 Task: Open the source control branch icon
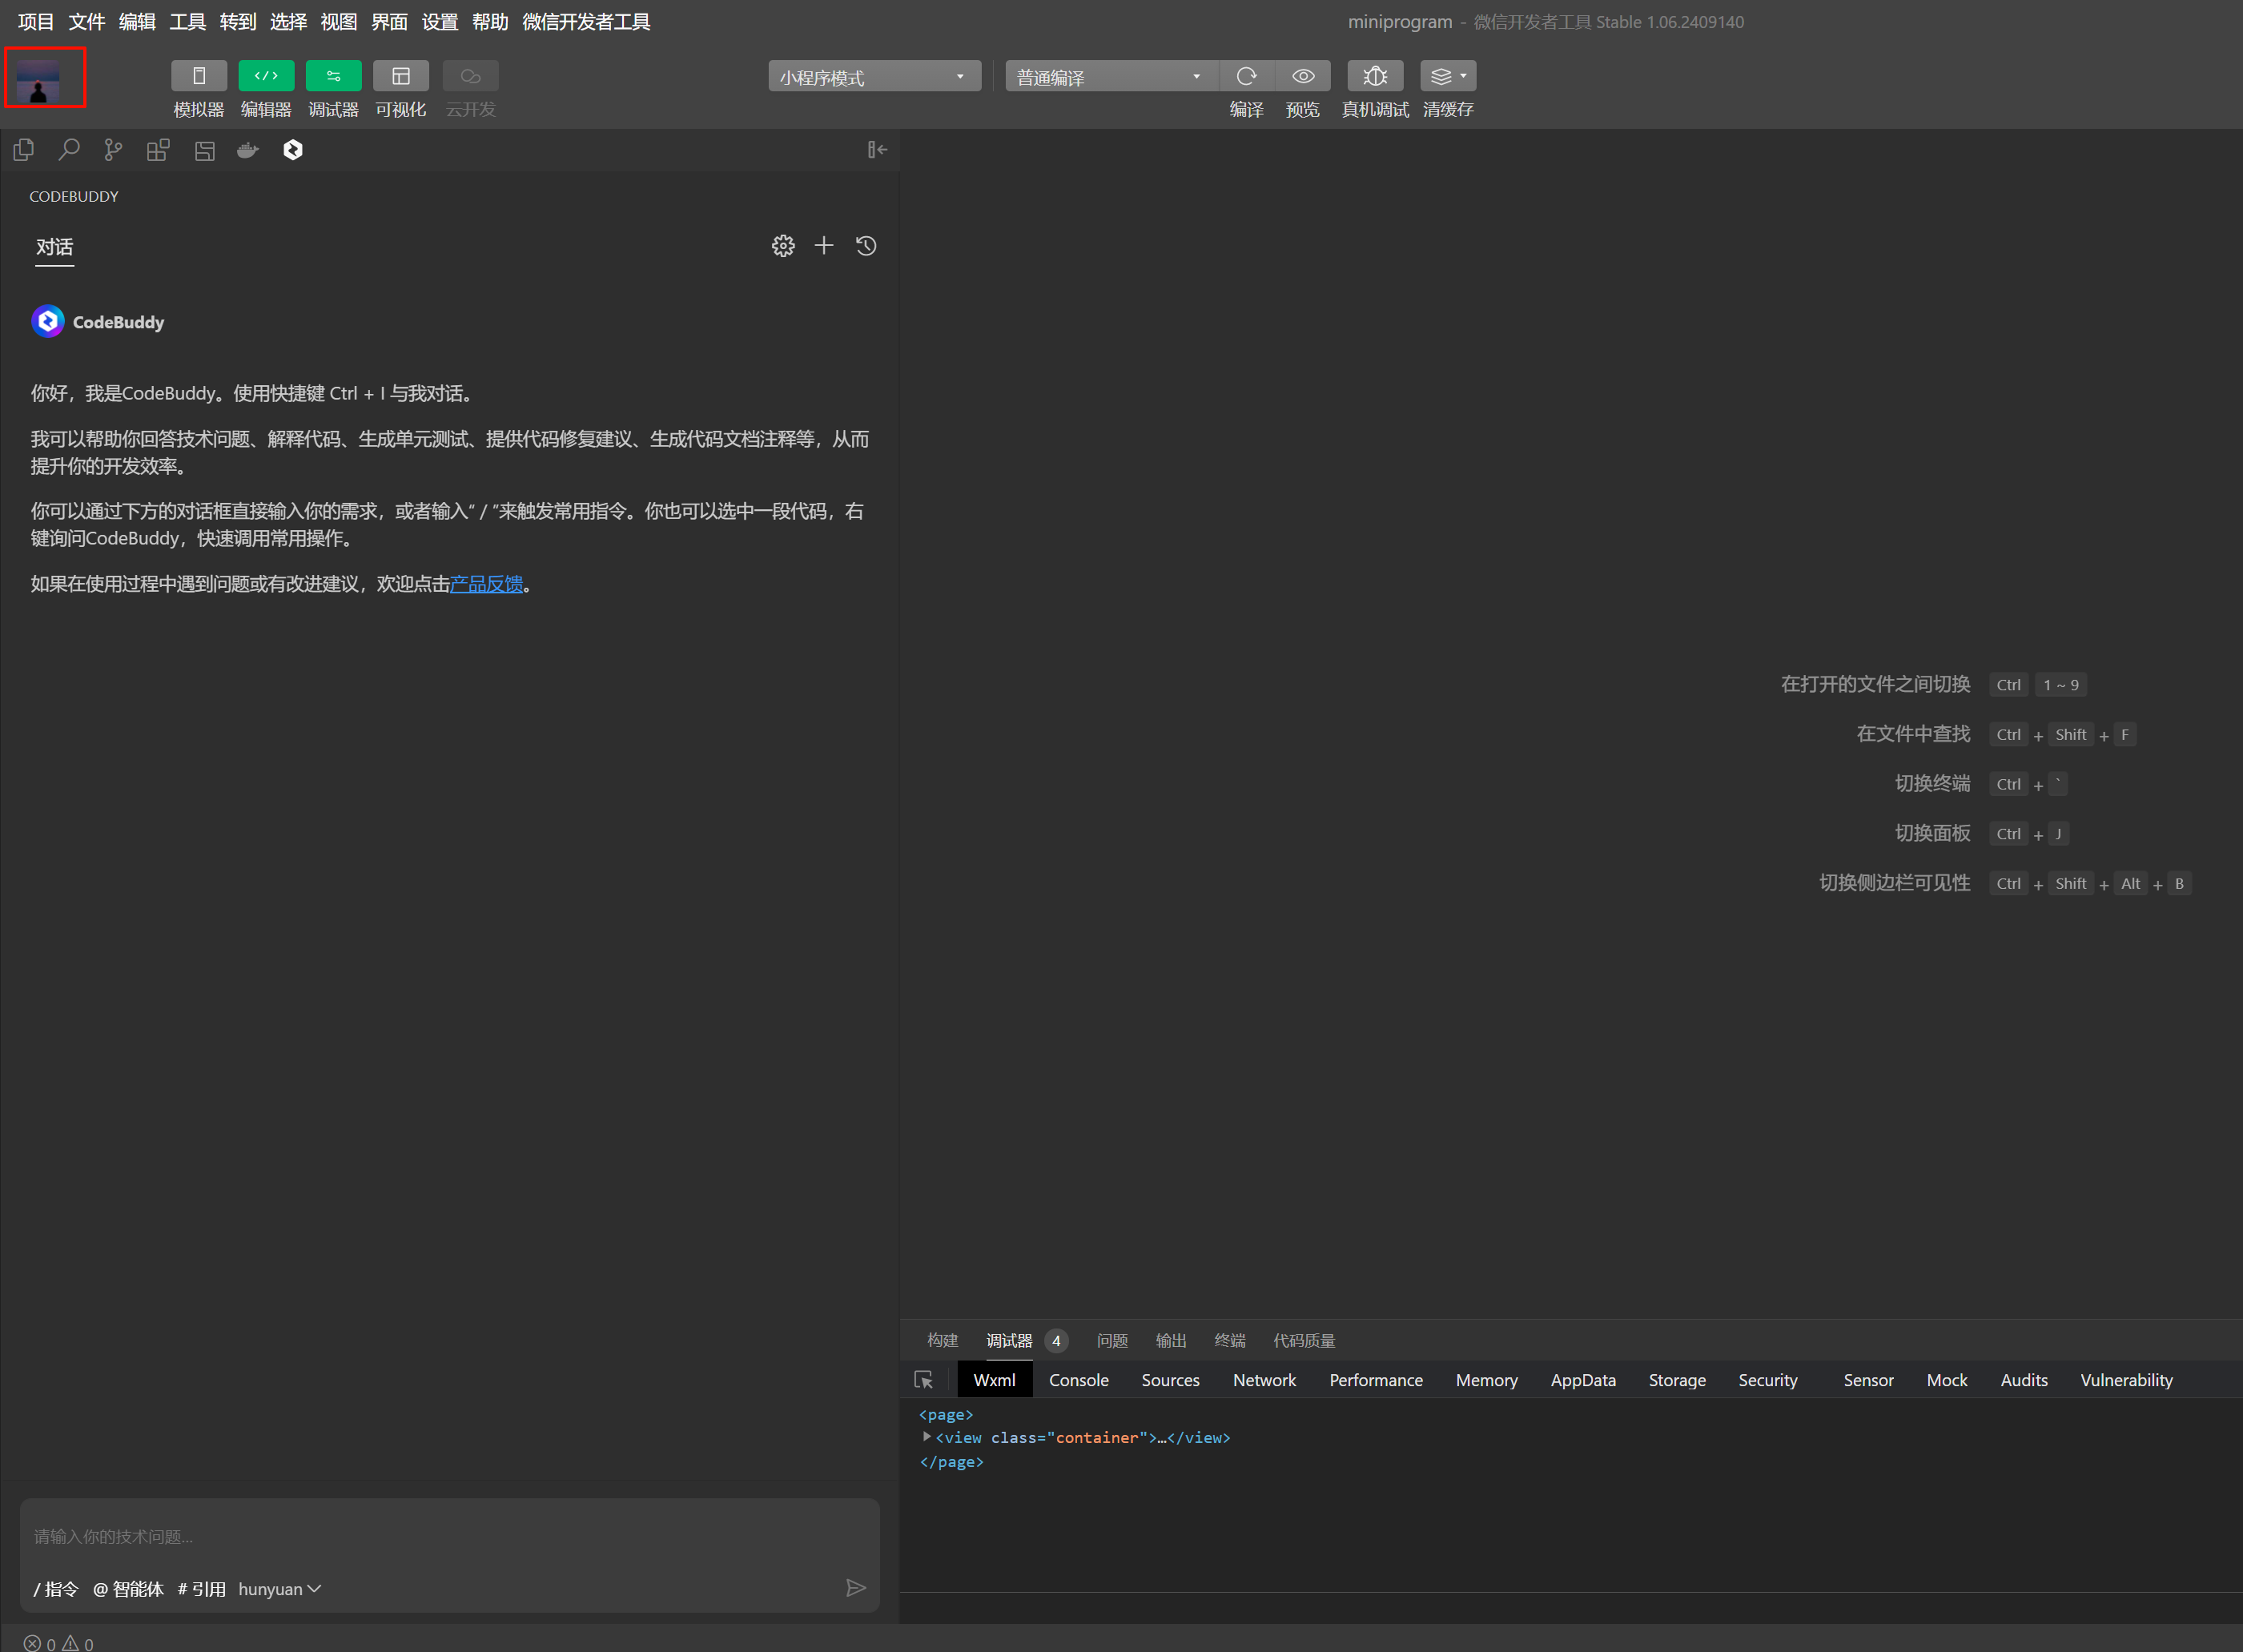tap(113, 150)
